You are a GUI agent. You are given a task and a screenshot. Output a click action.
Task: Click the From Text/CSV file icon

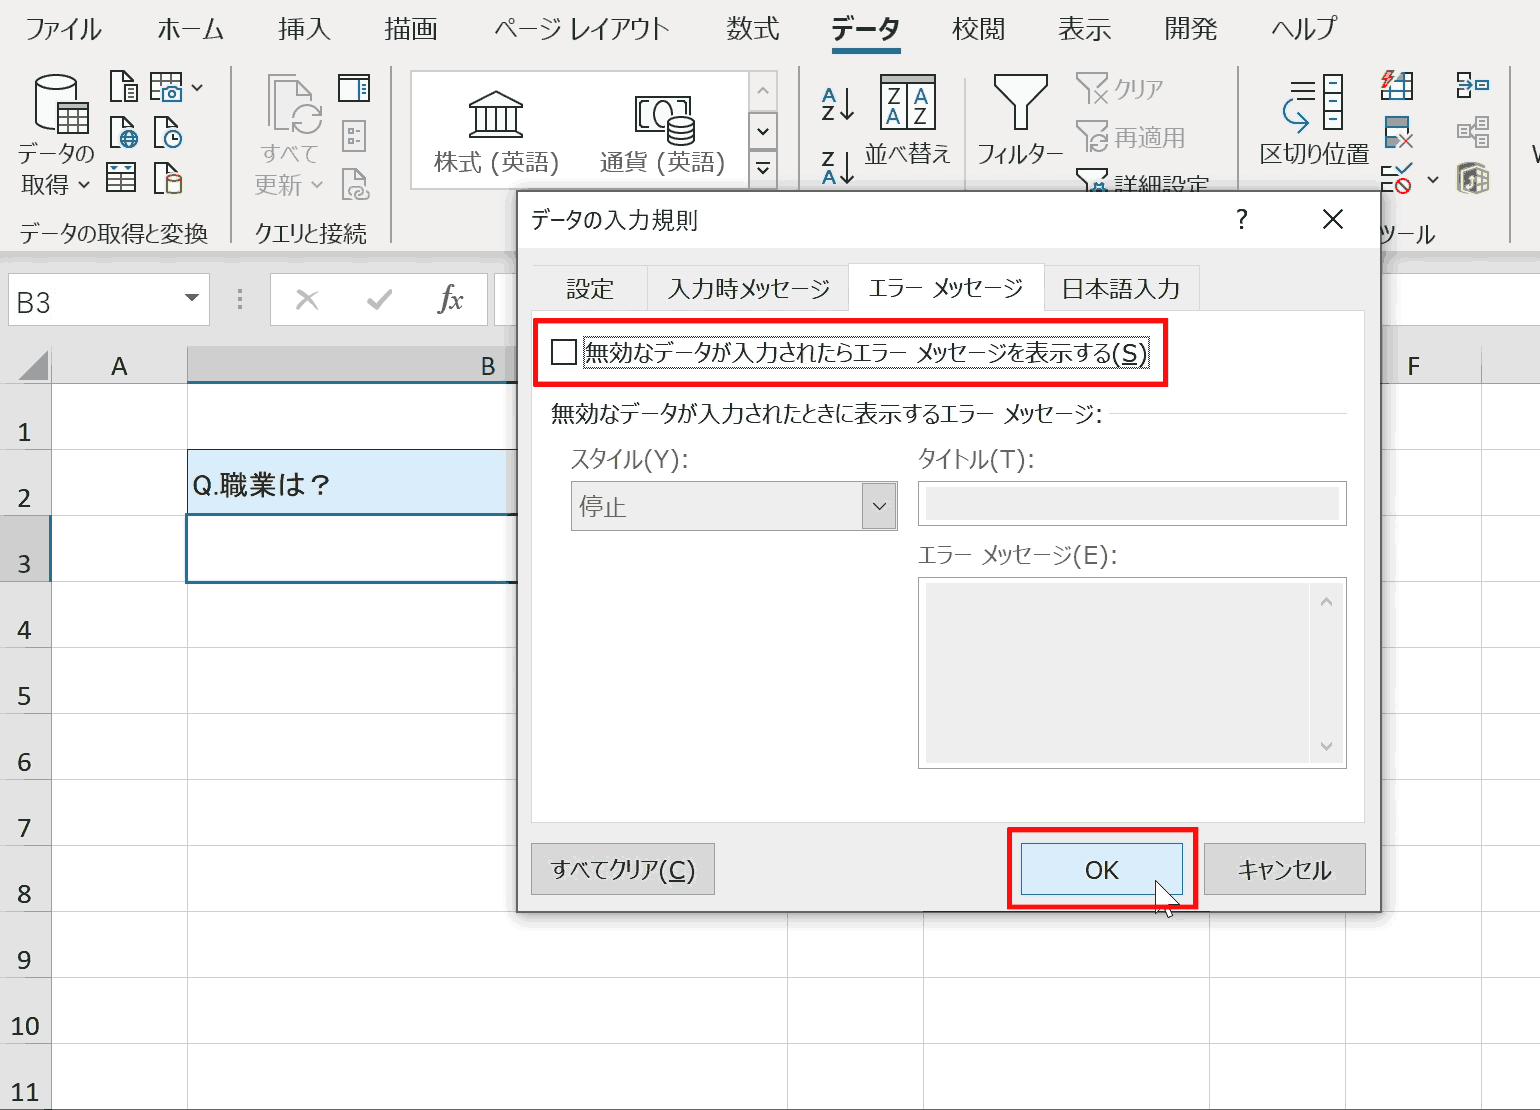[123, 87]
